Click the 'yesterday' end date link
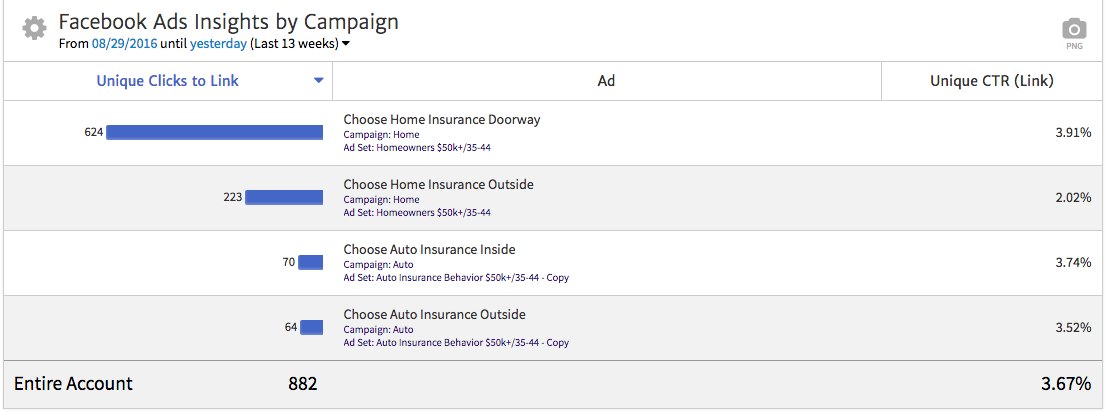The width and height of the screenshot is (1105, 412). pos(218,44)
